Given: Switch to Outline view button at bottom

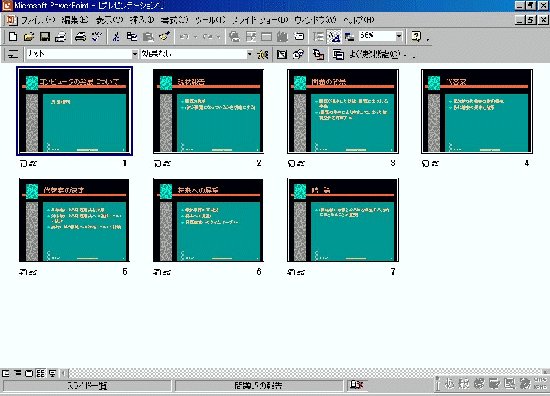Looking at the screenshot, I should click(18, 374).
